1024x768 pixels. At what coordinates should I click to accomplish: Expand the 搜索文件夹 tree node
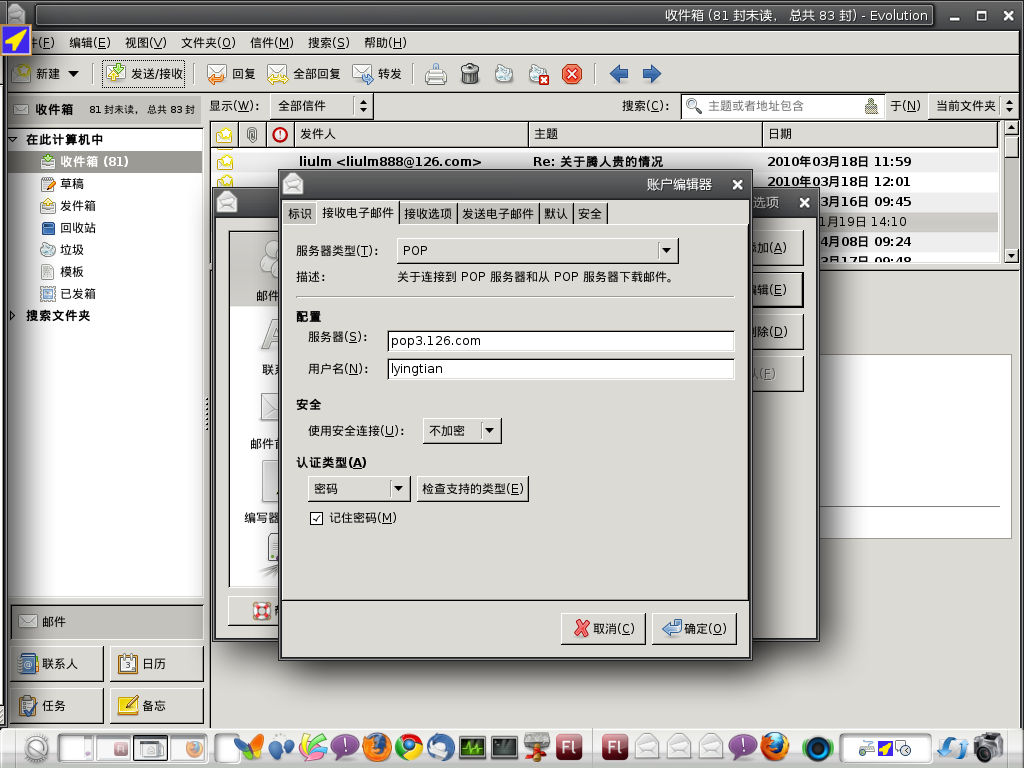point(12,315)
